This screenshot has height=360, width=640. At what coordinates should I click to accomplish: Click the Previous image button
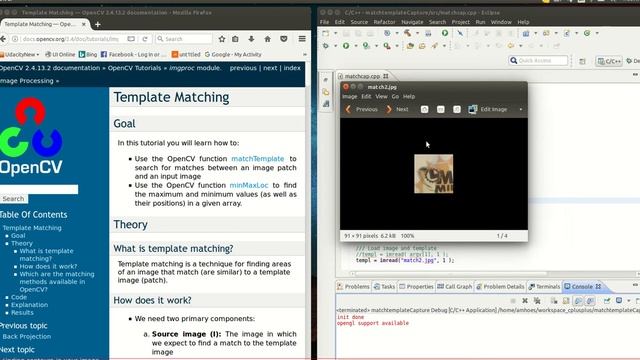coord(362,109)
